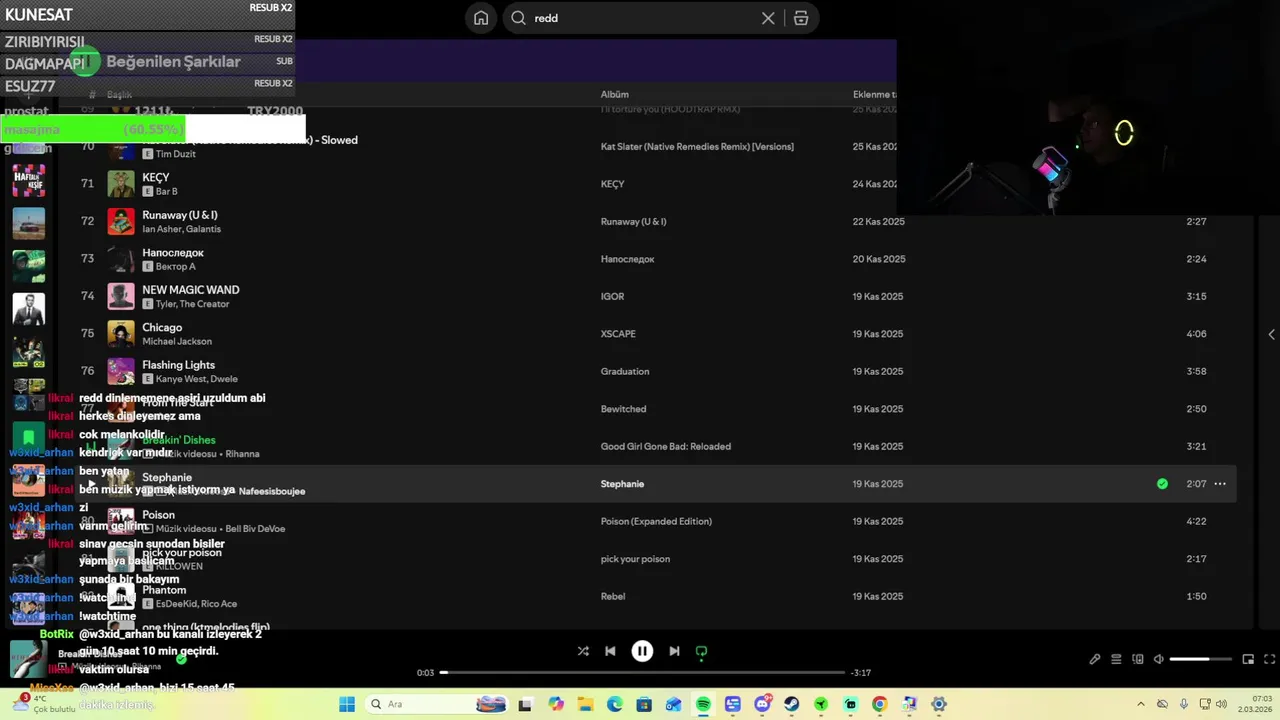This screenshot has width=1280, height=720.
Task: Select the Flashing Lights track
Action: pos(178,365)
